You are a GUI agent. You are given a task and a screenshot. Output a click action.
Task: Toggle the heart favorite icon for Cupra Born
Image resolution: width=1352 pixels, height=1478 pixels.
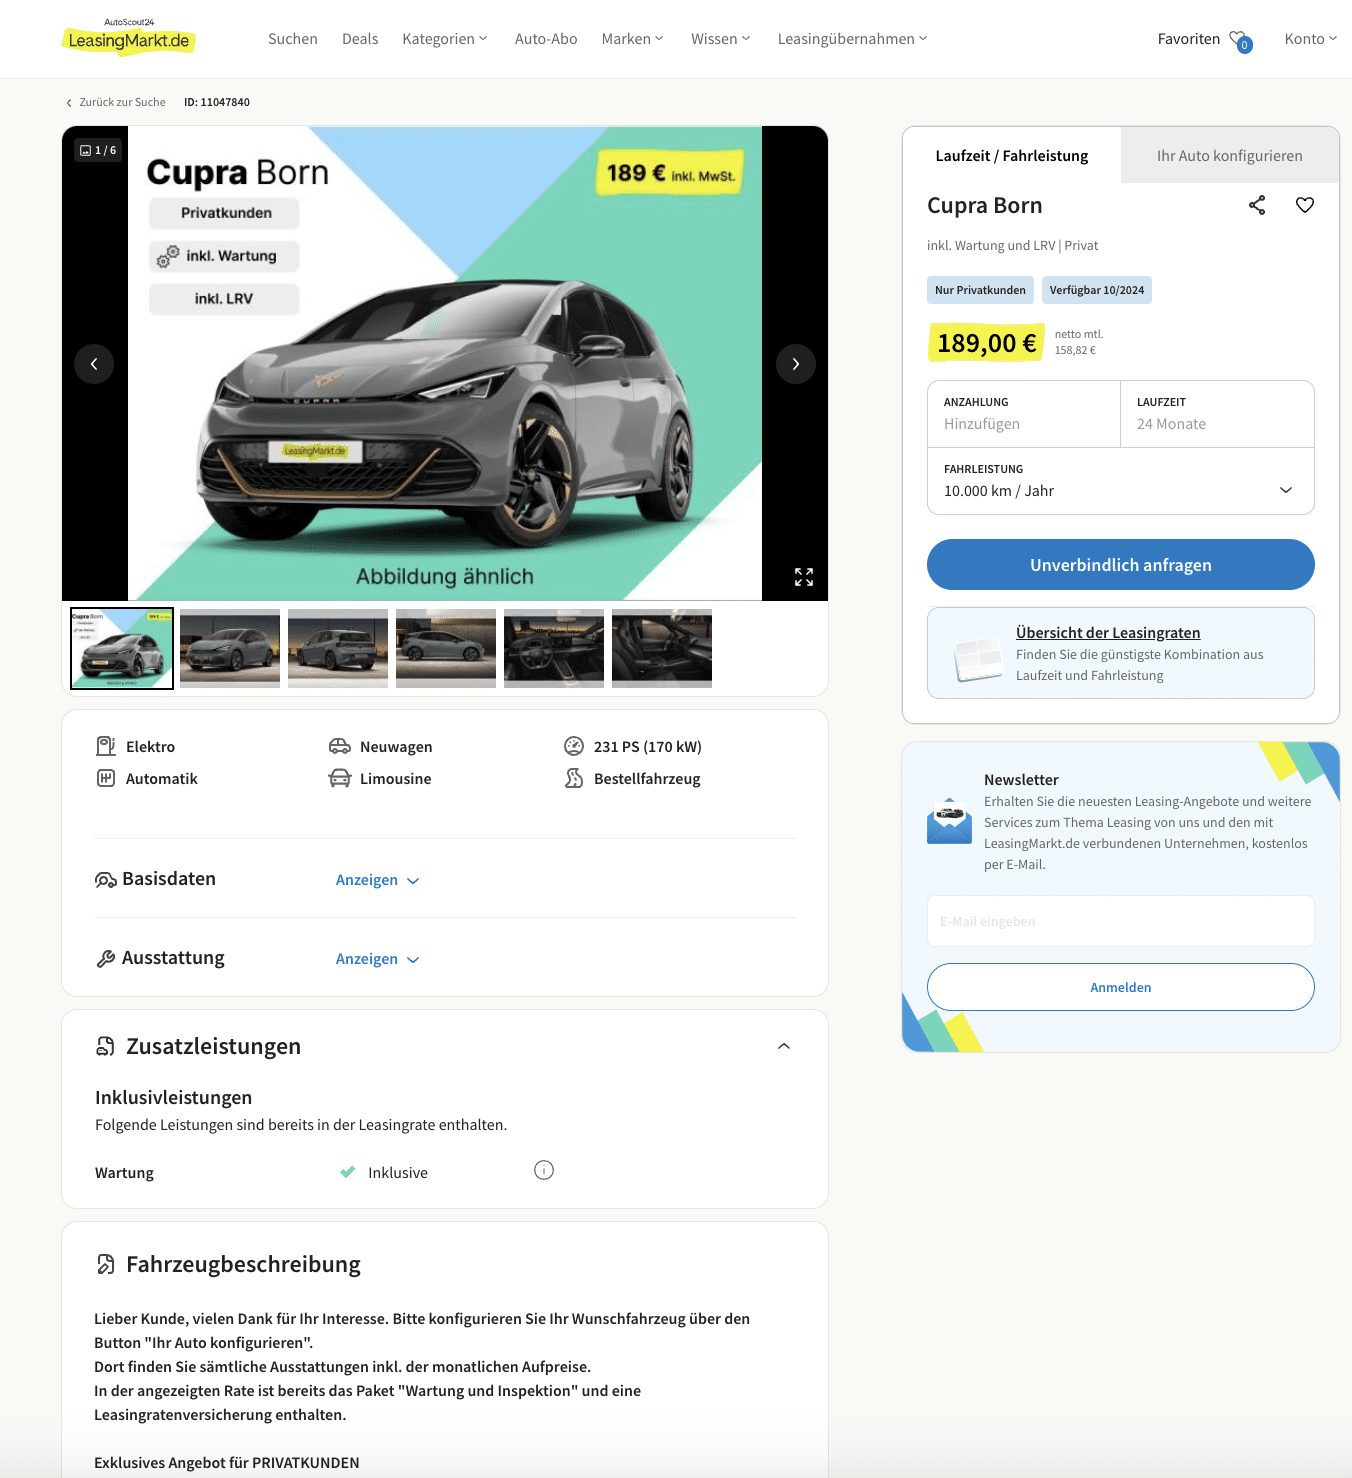tap(1305, 205)
